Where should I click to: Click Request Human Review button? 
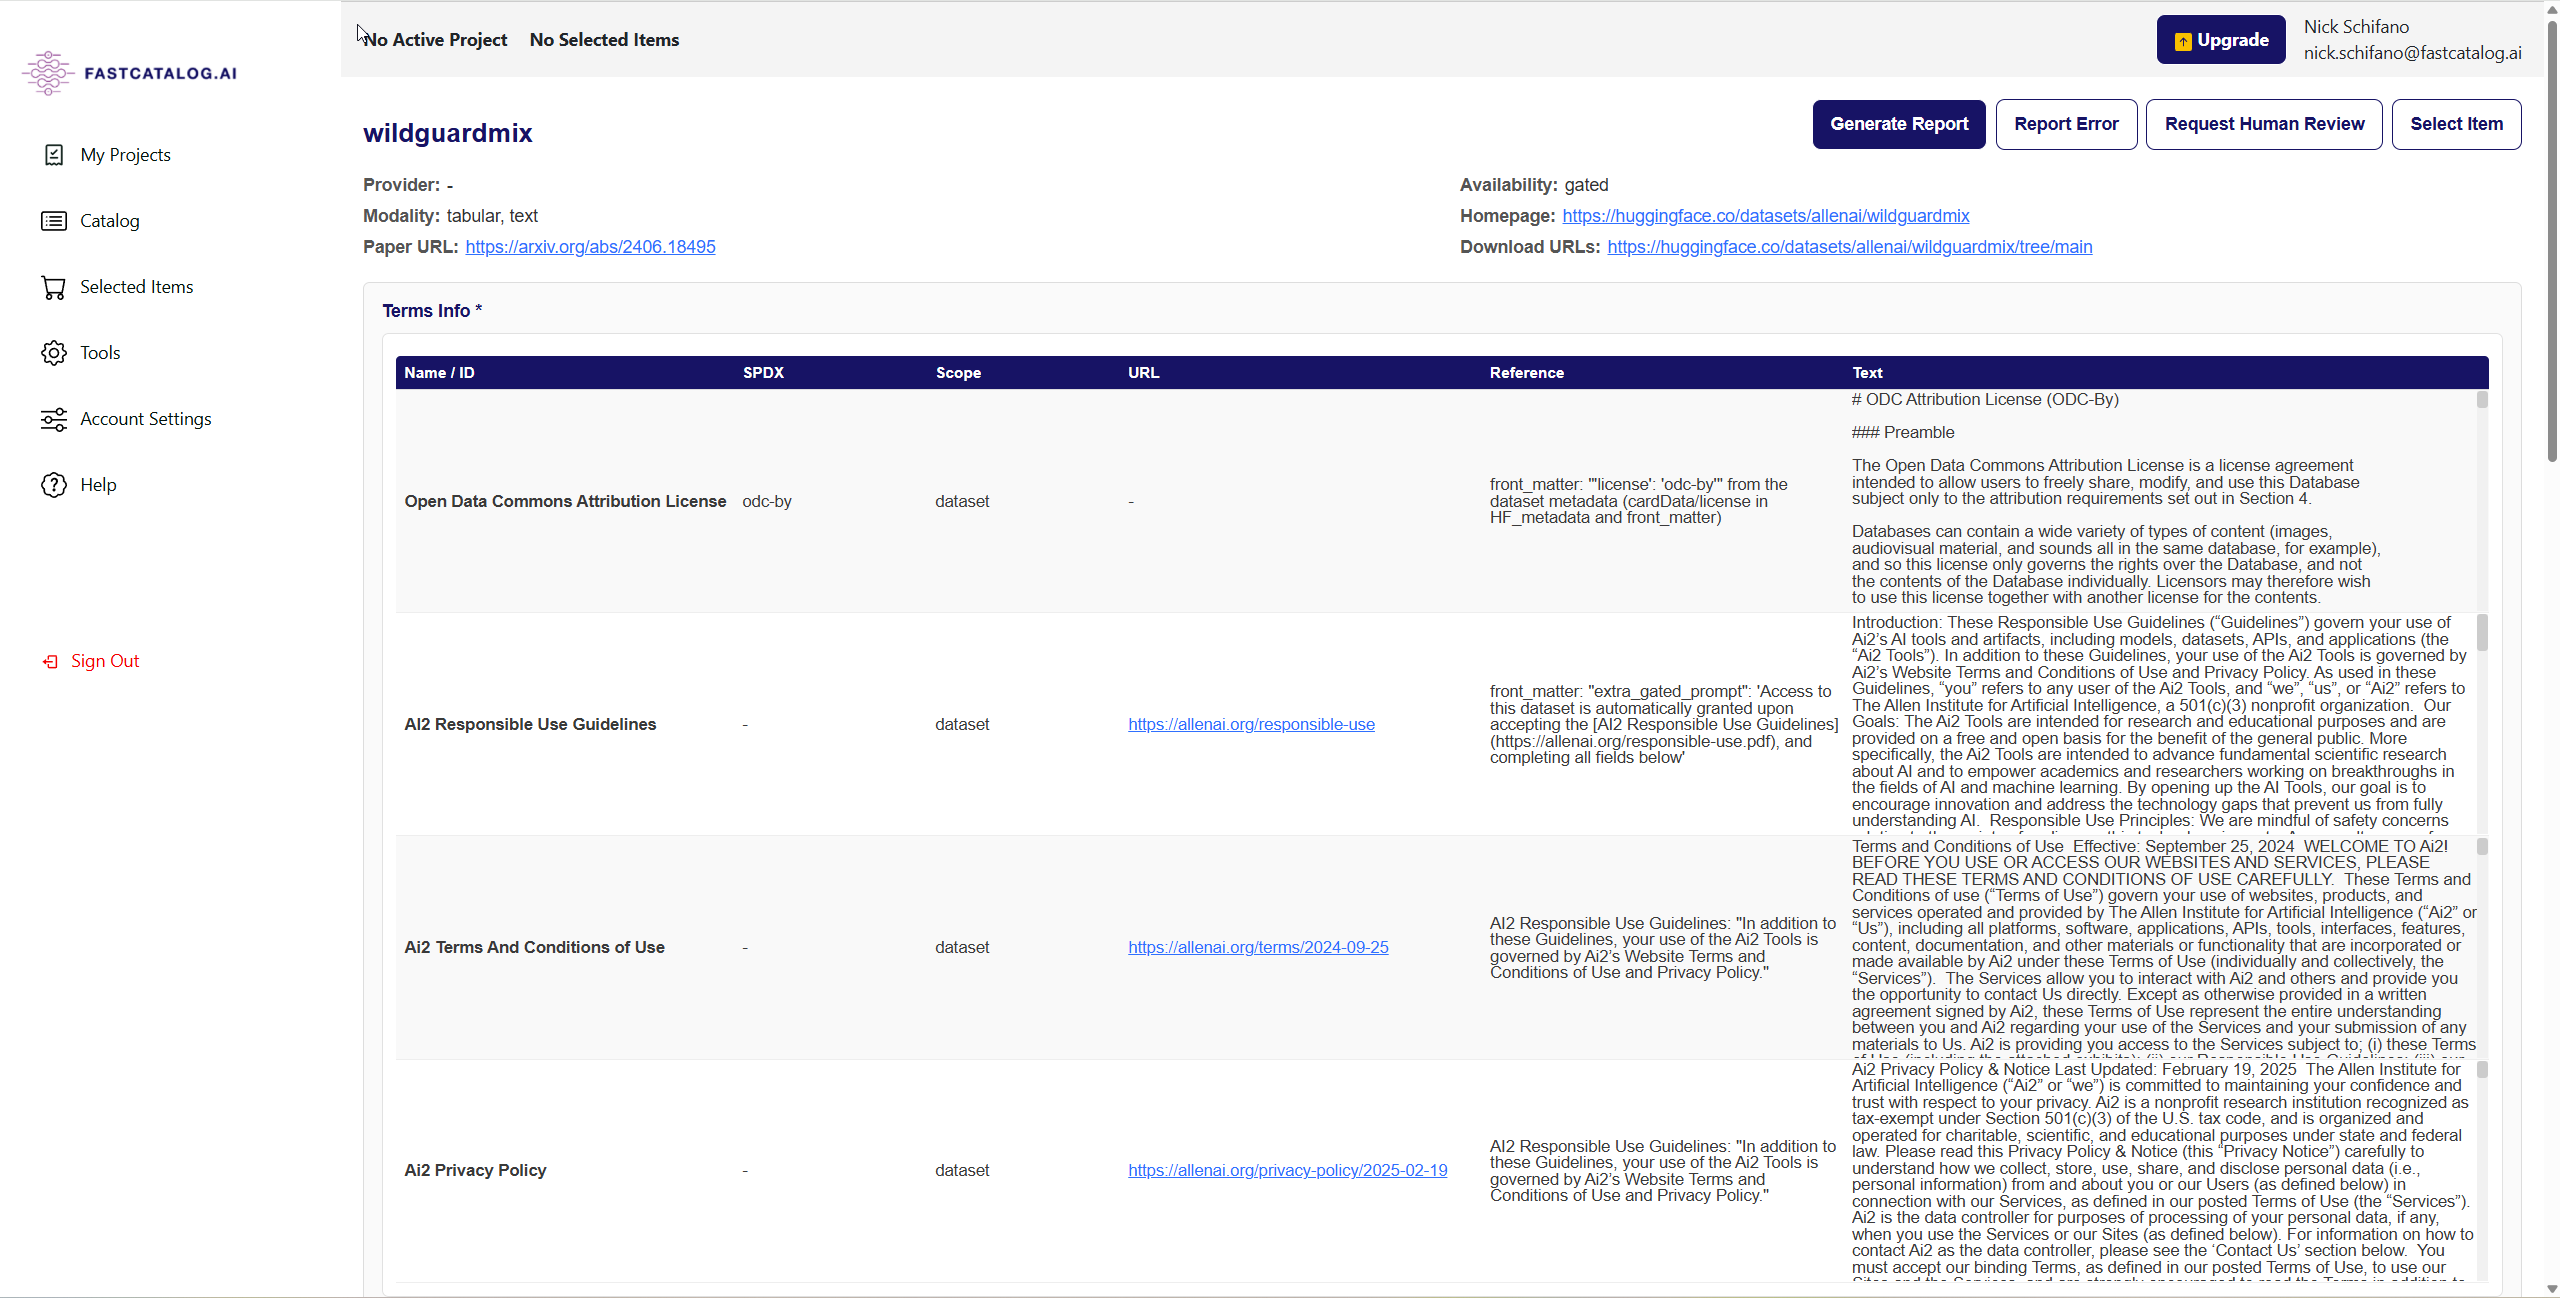[2264, 124]
